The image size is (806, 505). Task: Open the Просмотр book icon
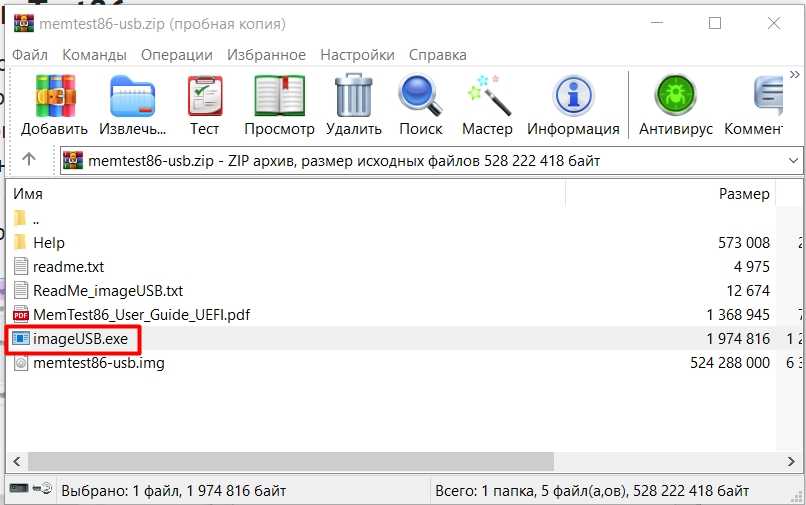pos(280,96)
